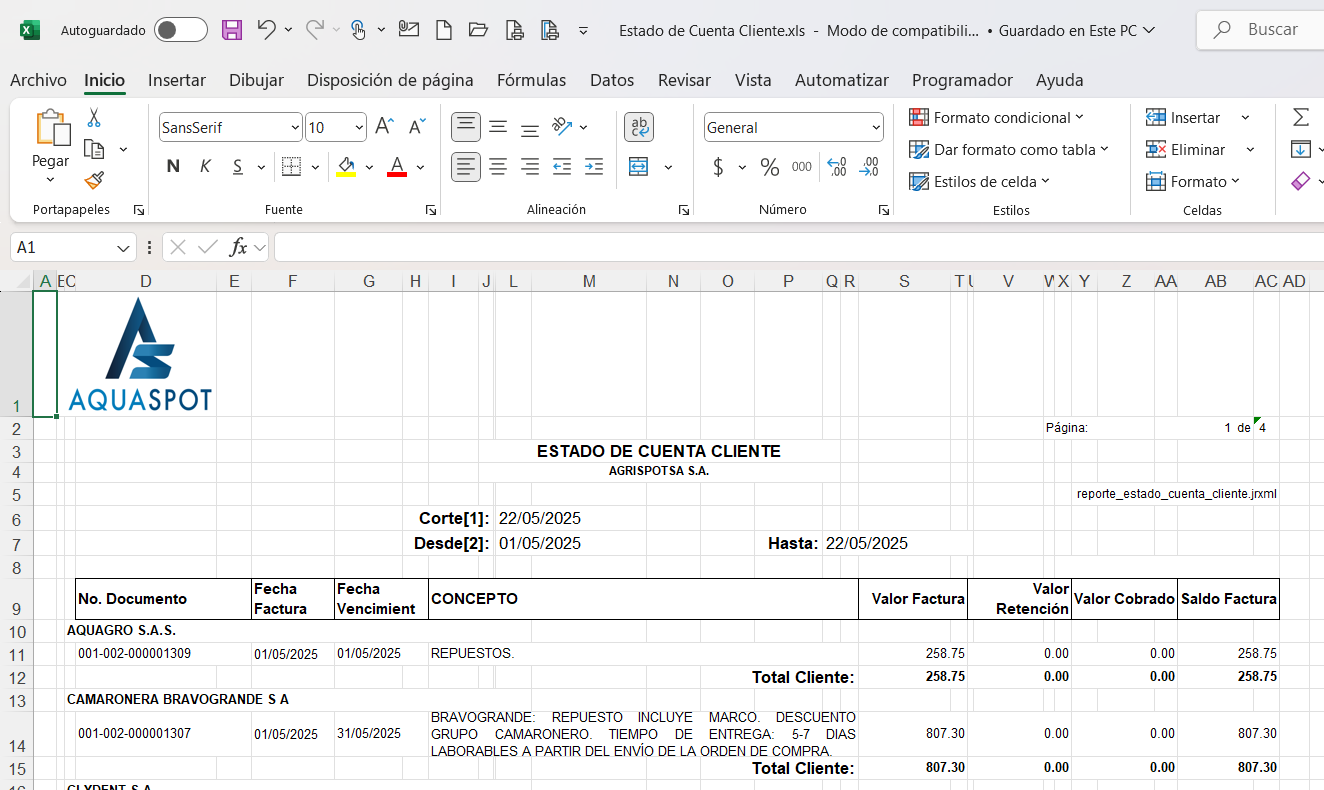
Task: Click the Increase Font Size icon
Action: [x=383, y=127]
